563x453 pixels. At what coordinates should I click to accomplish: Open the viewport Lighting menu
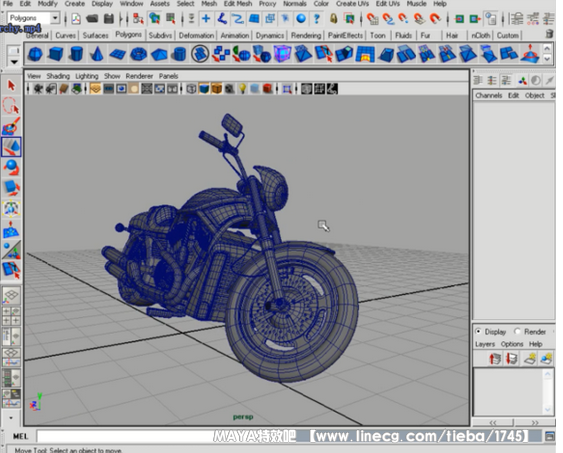(87, 76)
